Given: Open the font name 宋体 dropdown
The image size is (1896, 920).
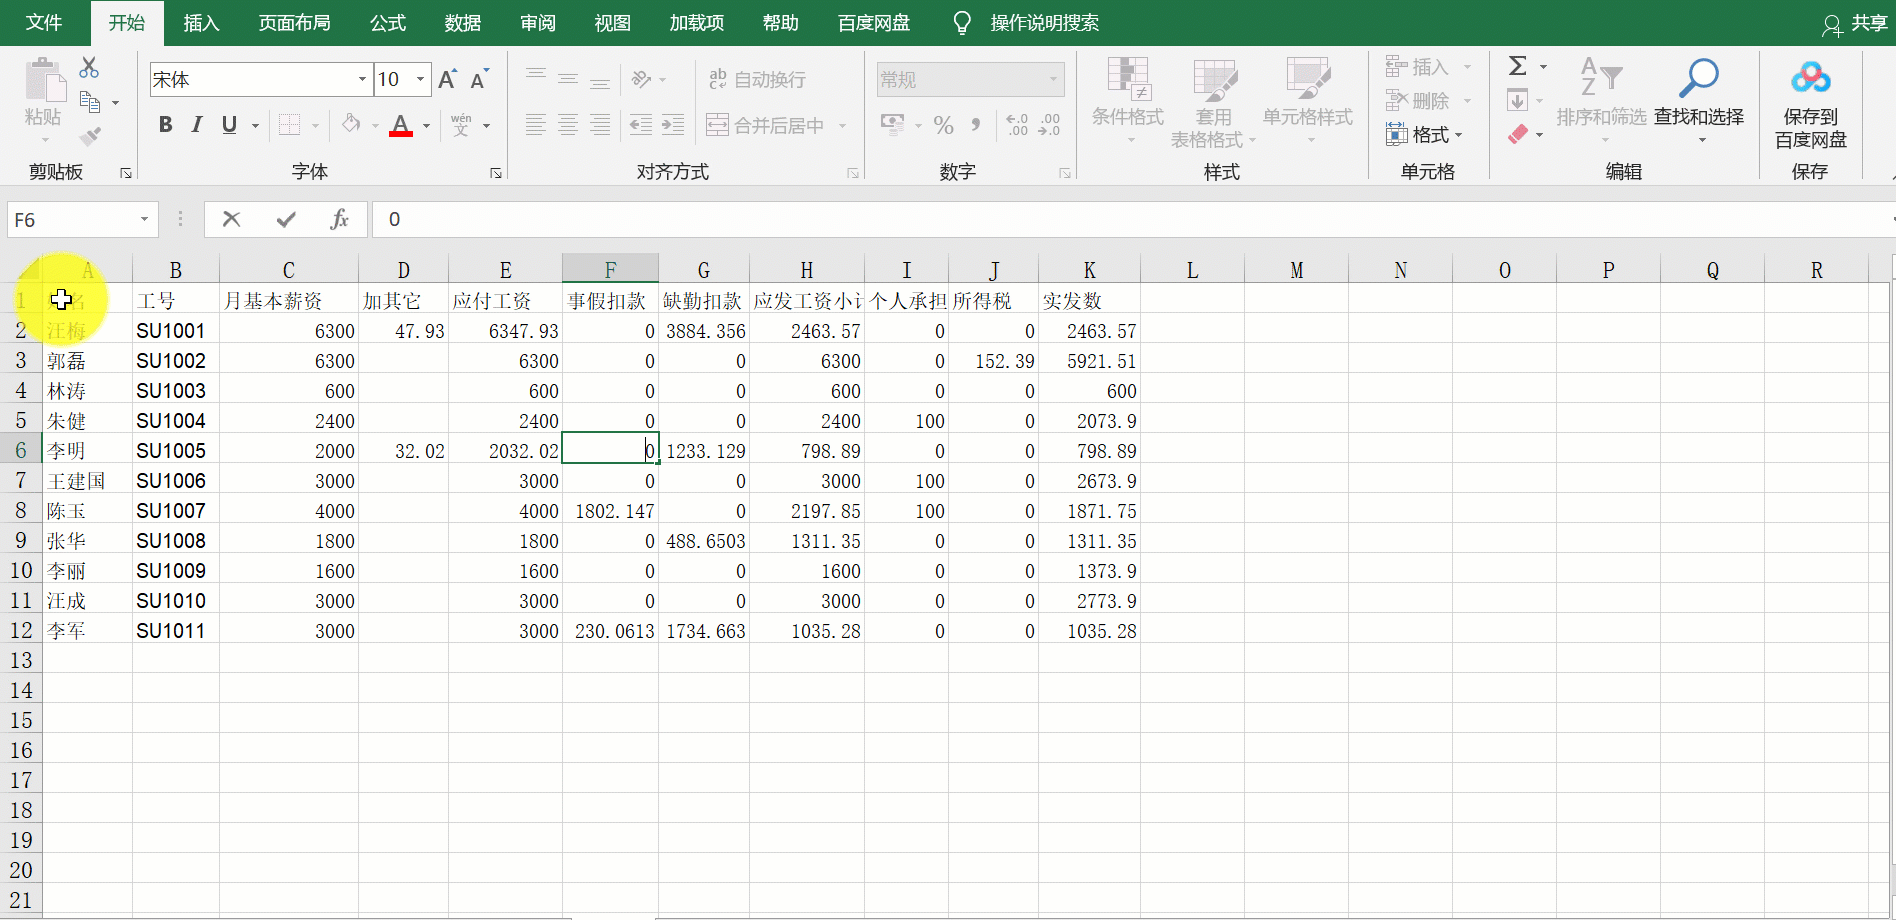Looking at the screenshot, I should tap(362, 79).
